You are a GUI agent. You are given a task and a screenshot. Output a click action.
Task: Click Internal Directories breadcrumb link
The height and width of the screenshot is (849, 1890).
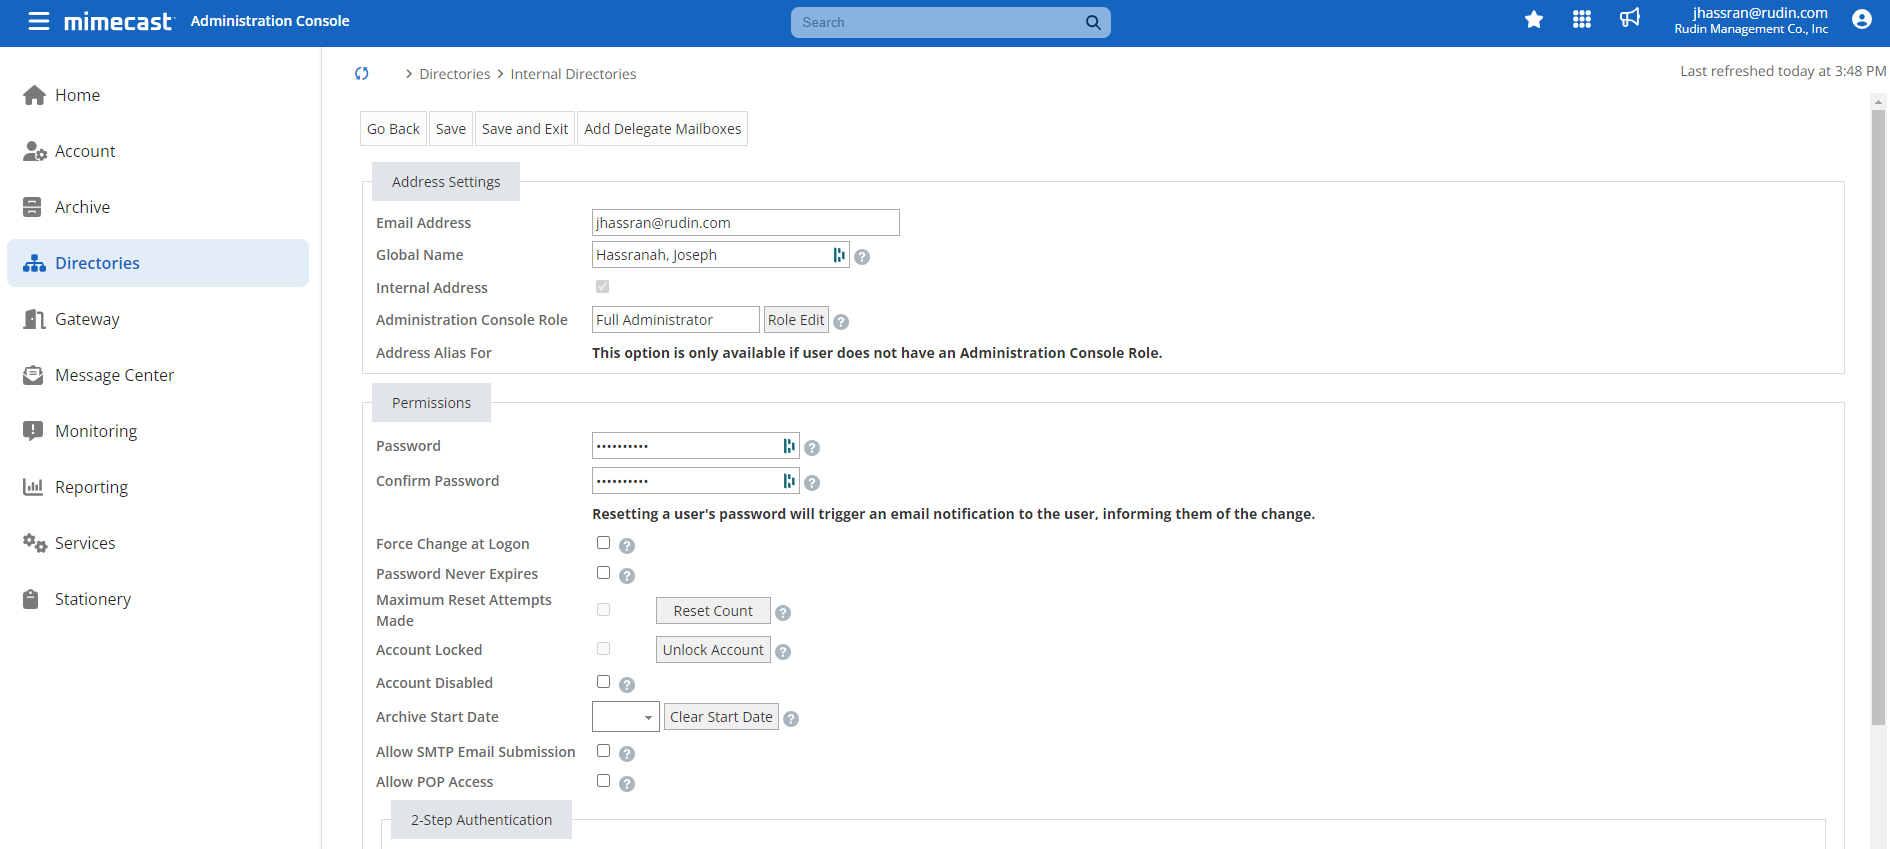573,74
